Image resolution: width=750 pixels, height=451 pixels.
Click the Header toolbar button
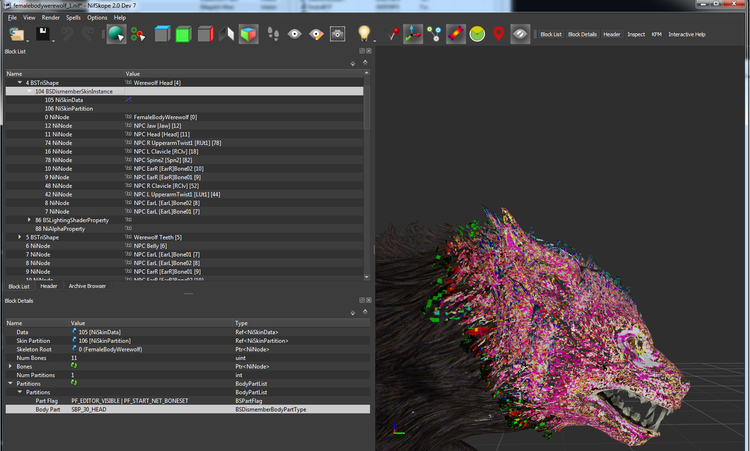click(x=611, y=34)
